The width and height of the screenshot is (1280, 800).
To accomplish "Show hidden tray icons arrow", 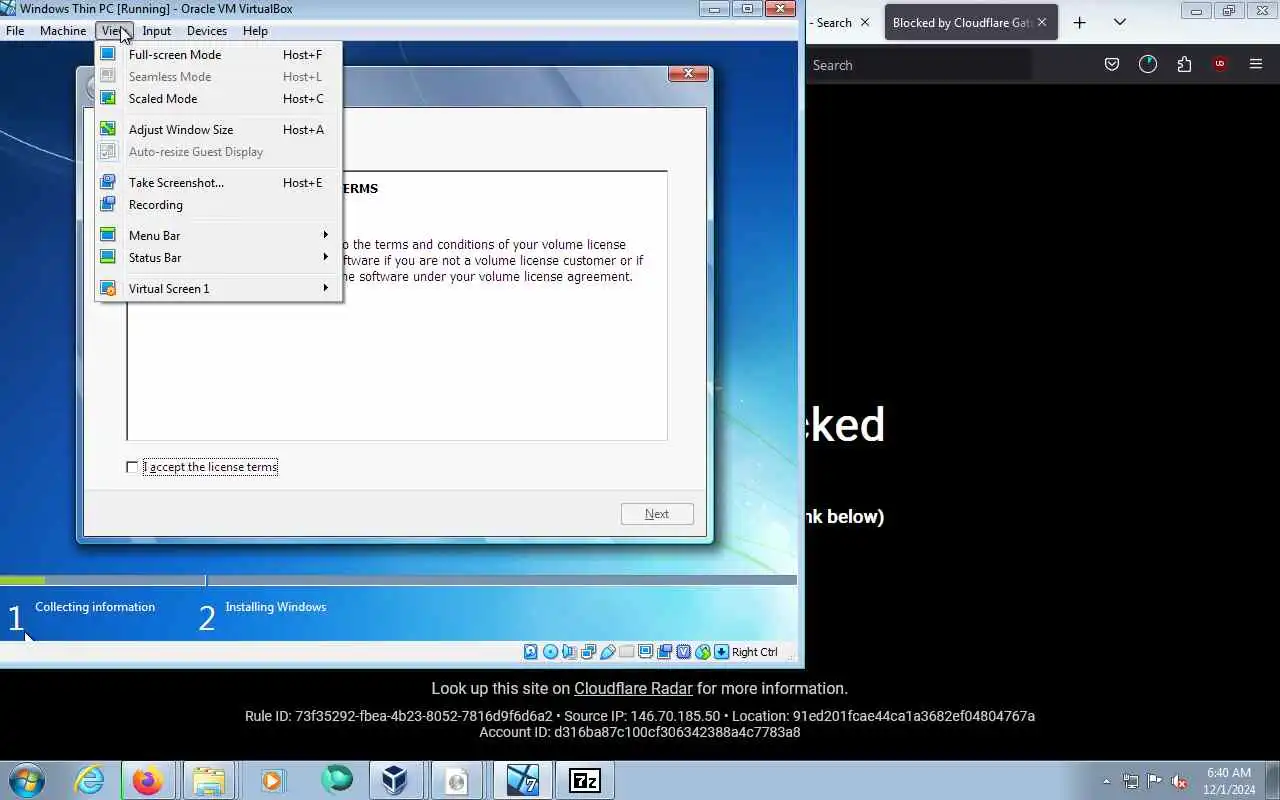I will click(x=1106, y=781).
